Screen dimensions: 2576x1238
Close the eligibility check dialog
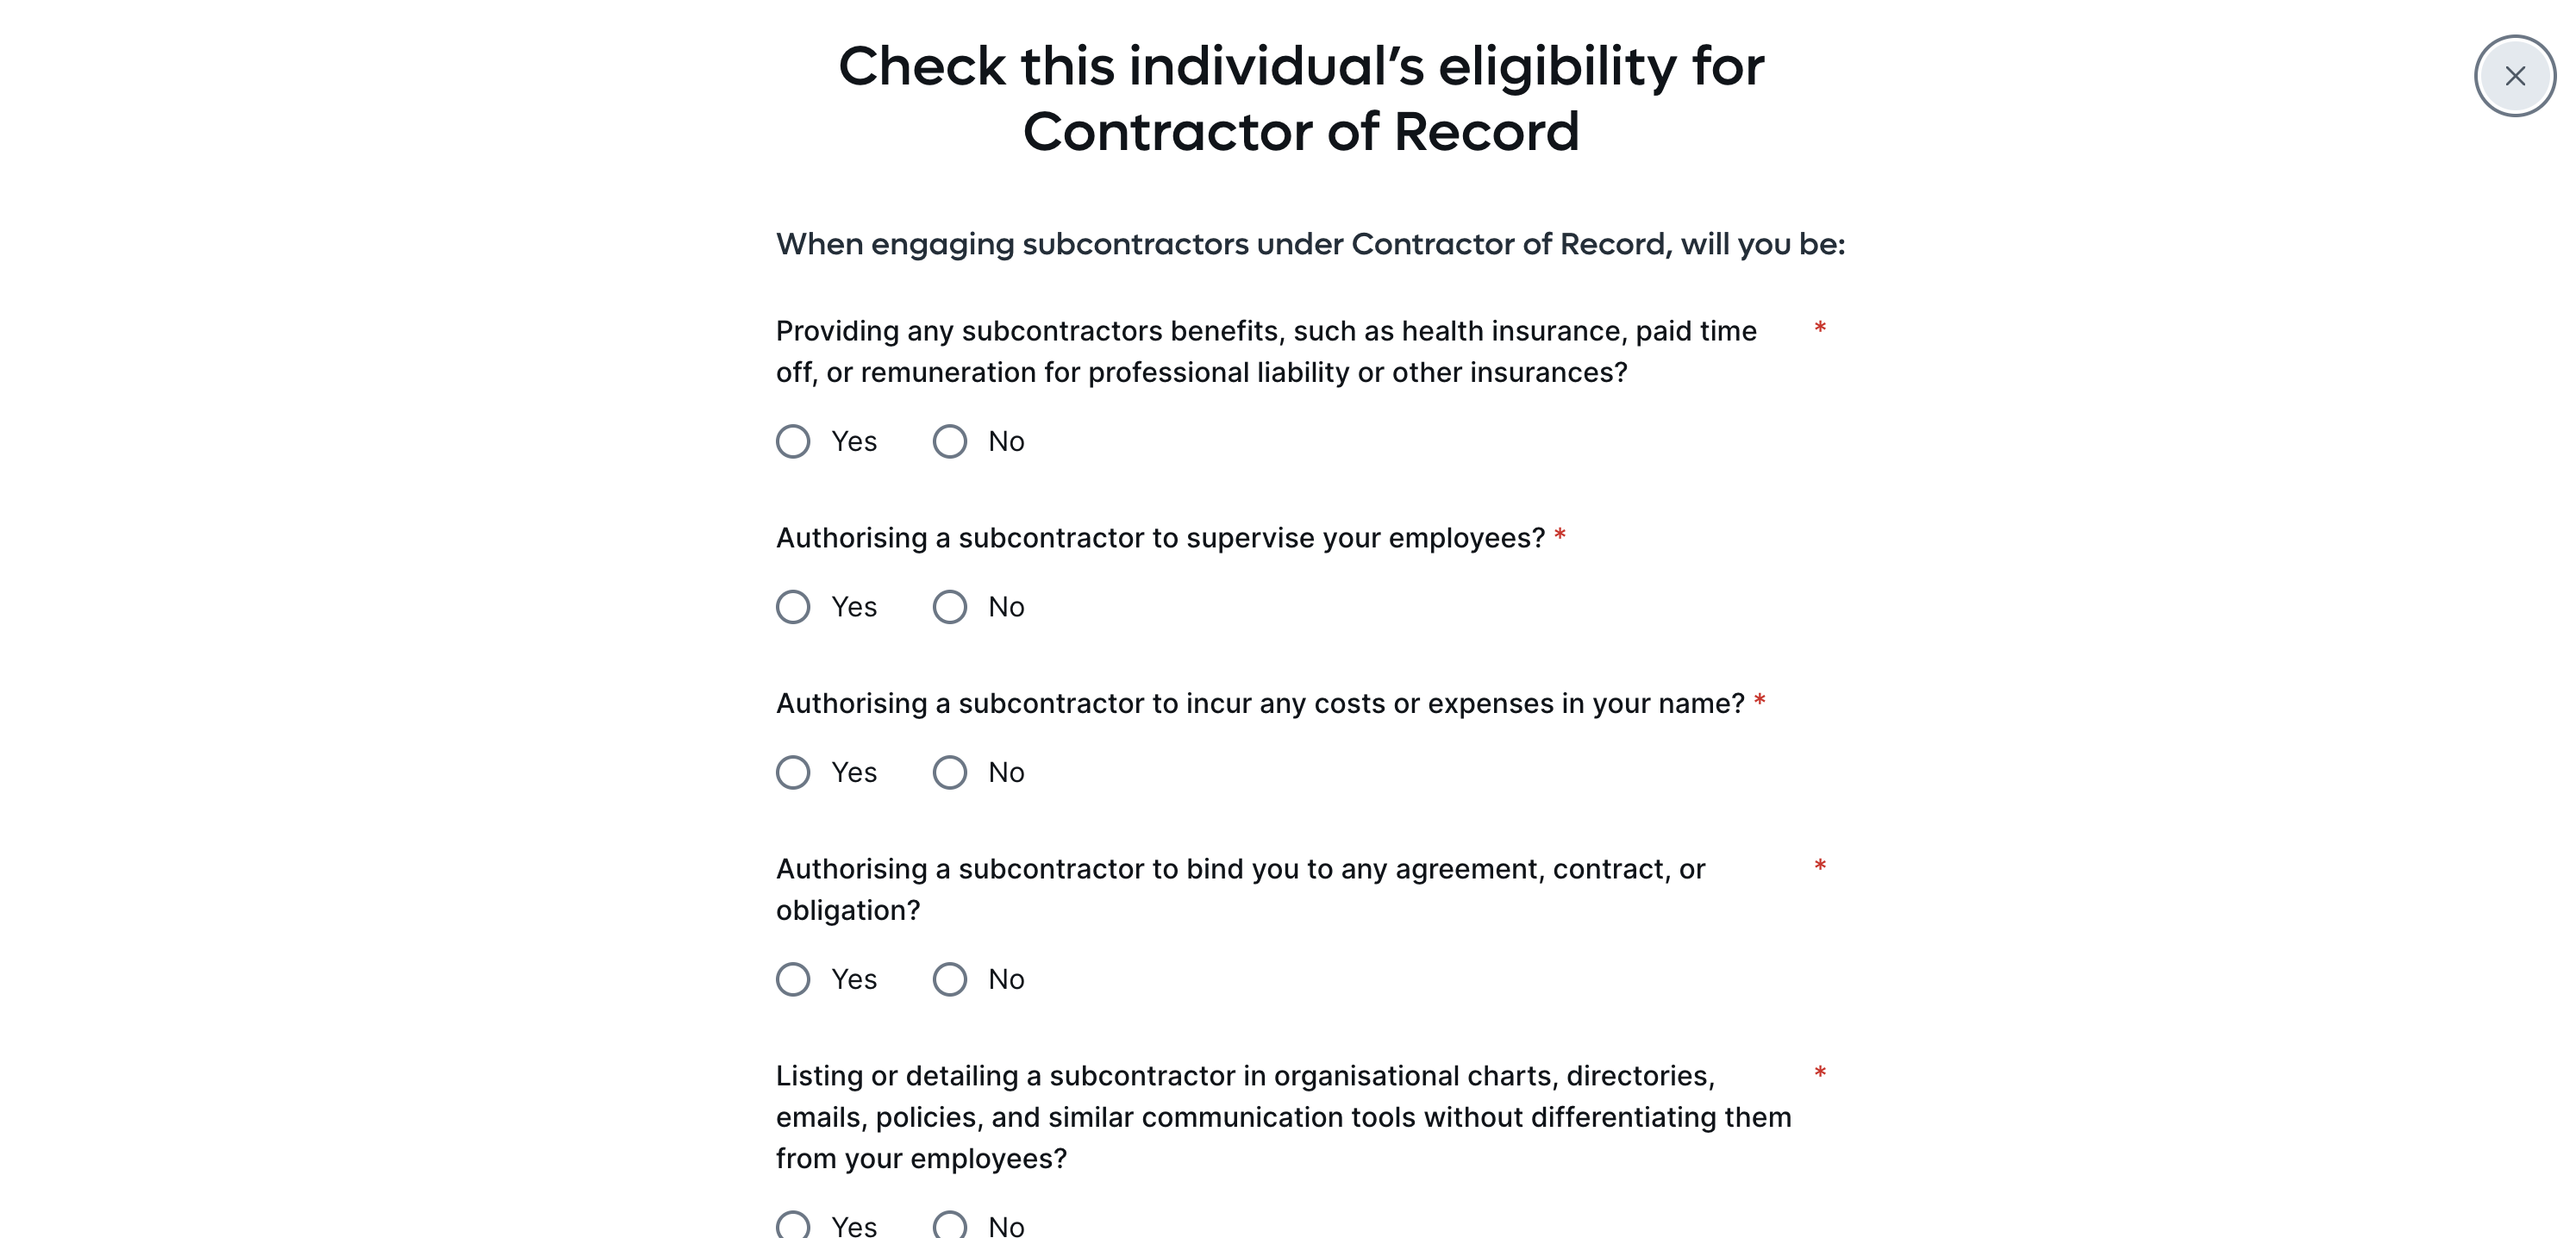coord(2514,76)
